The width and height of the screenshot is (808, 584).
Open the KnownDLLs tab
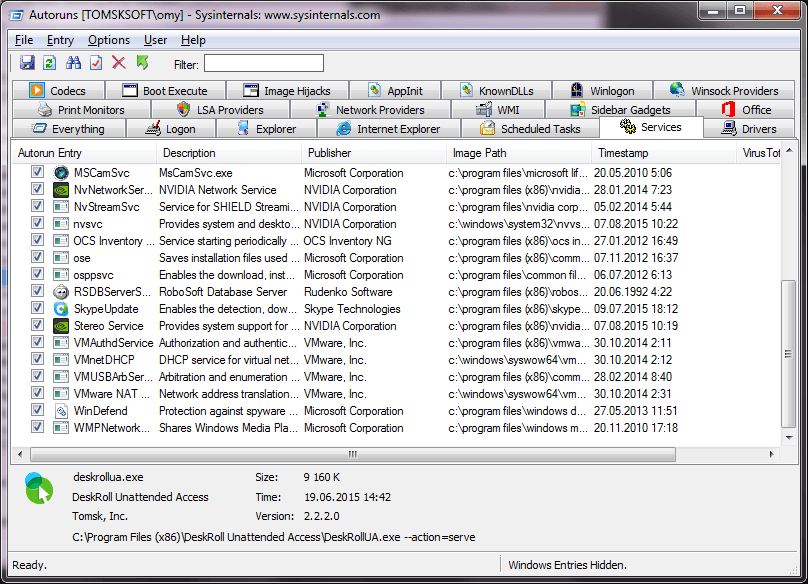click(497, 91)
